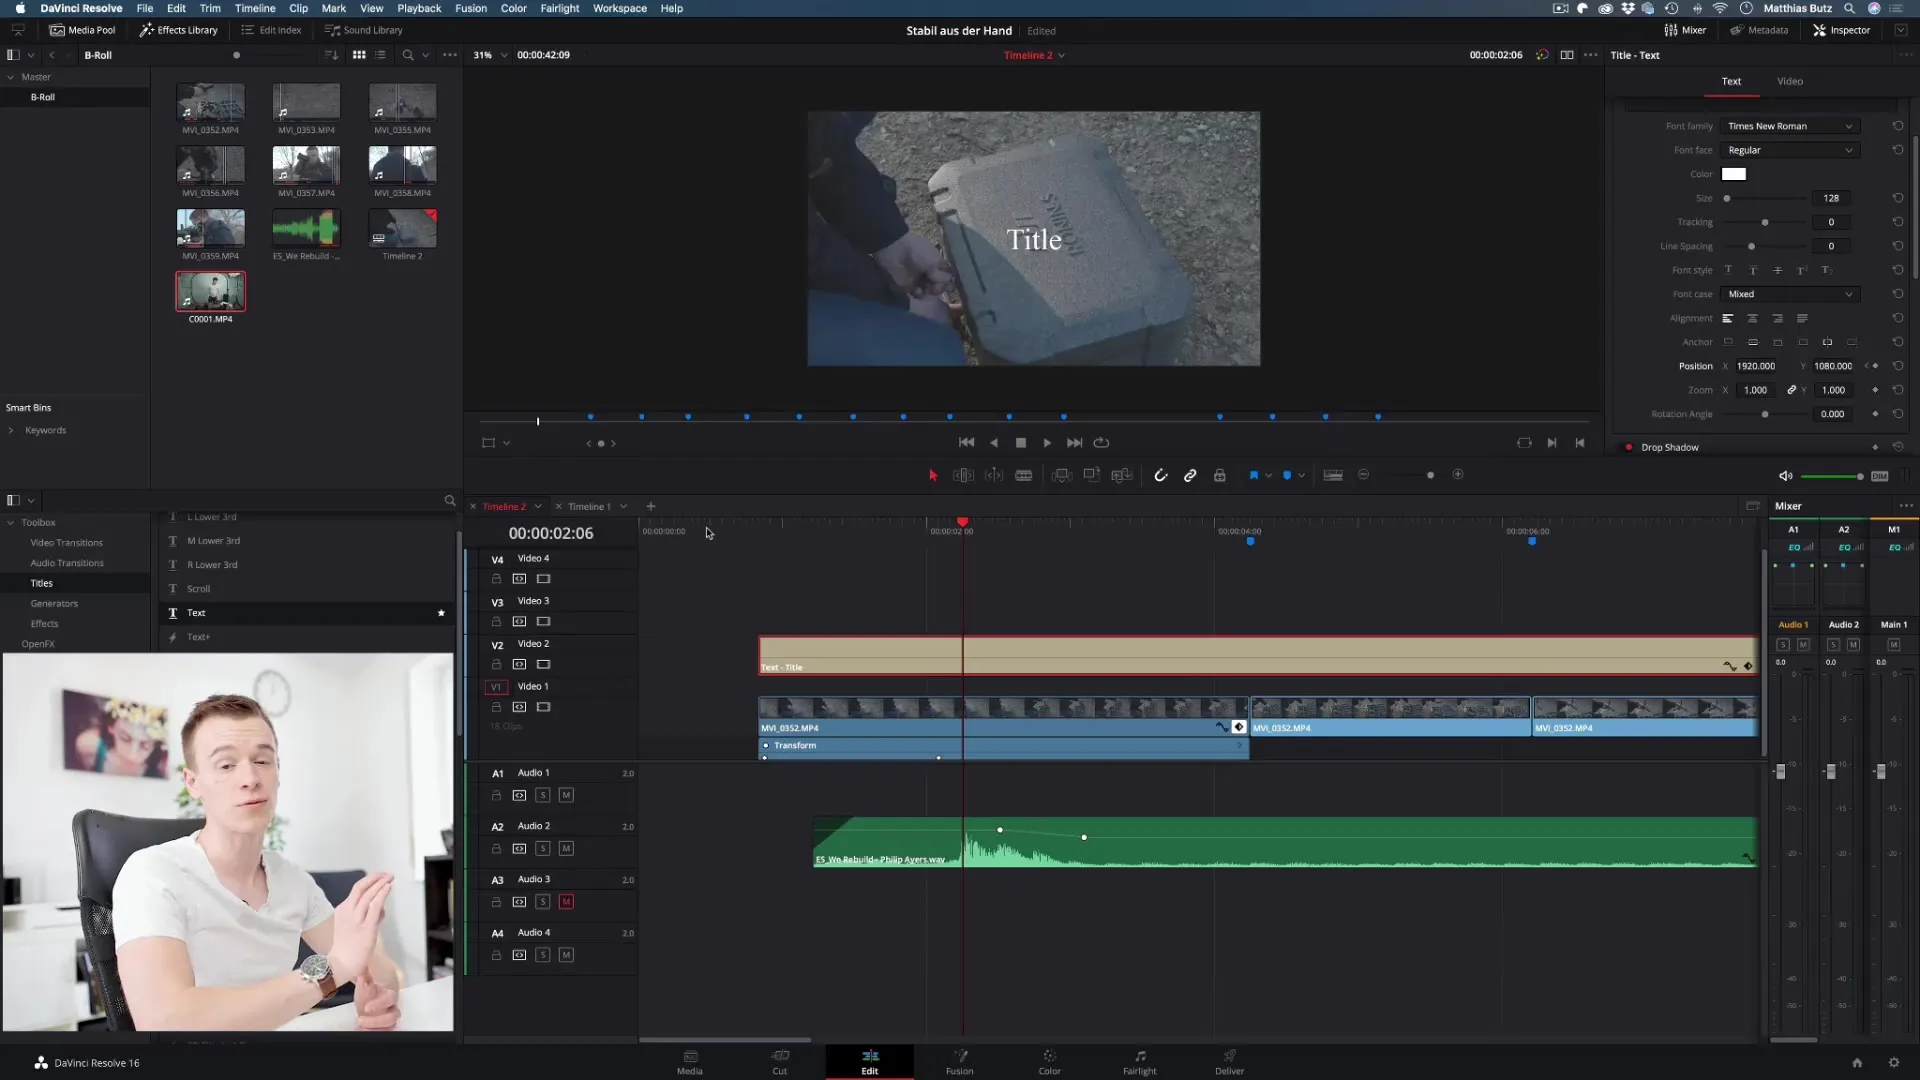Switch Media Pool to list view
1920x1080 pixels.
click(380, 55)
